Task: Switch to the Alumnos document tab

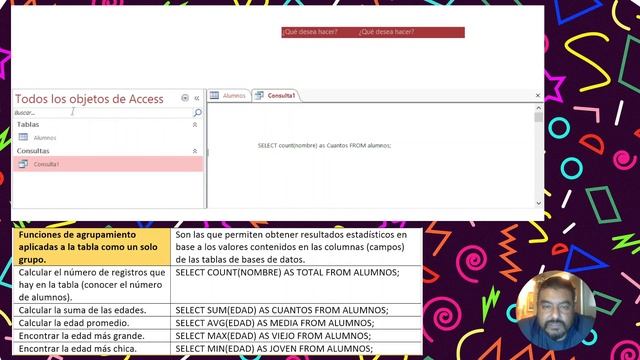Action: [229, 96]
